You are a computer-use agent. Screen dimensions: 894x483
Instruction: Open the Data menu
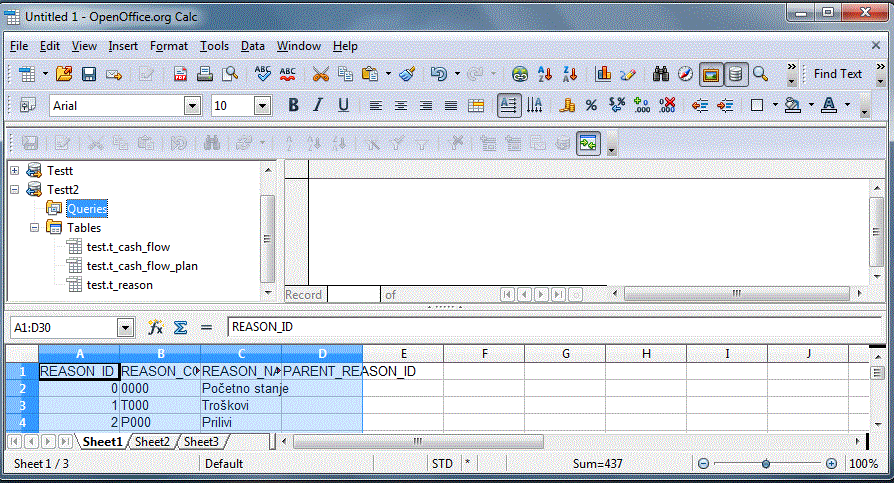coord(253,46)
